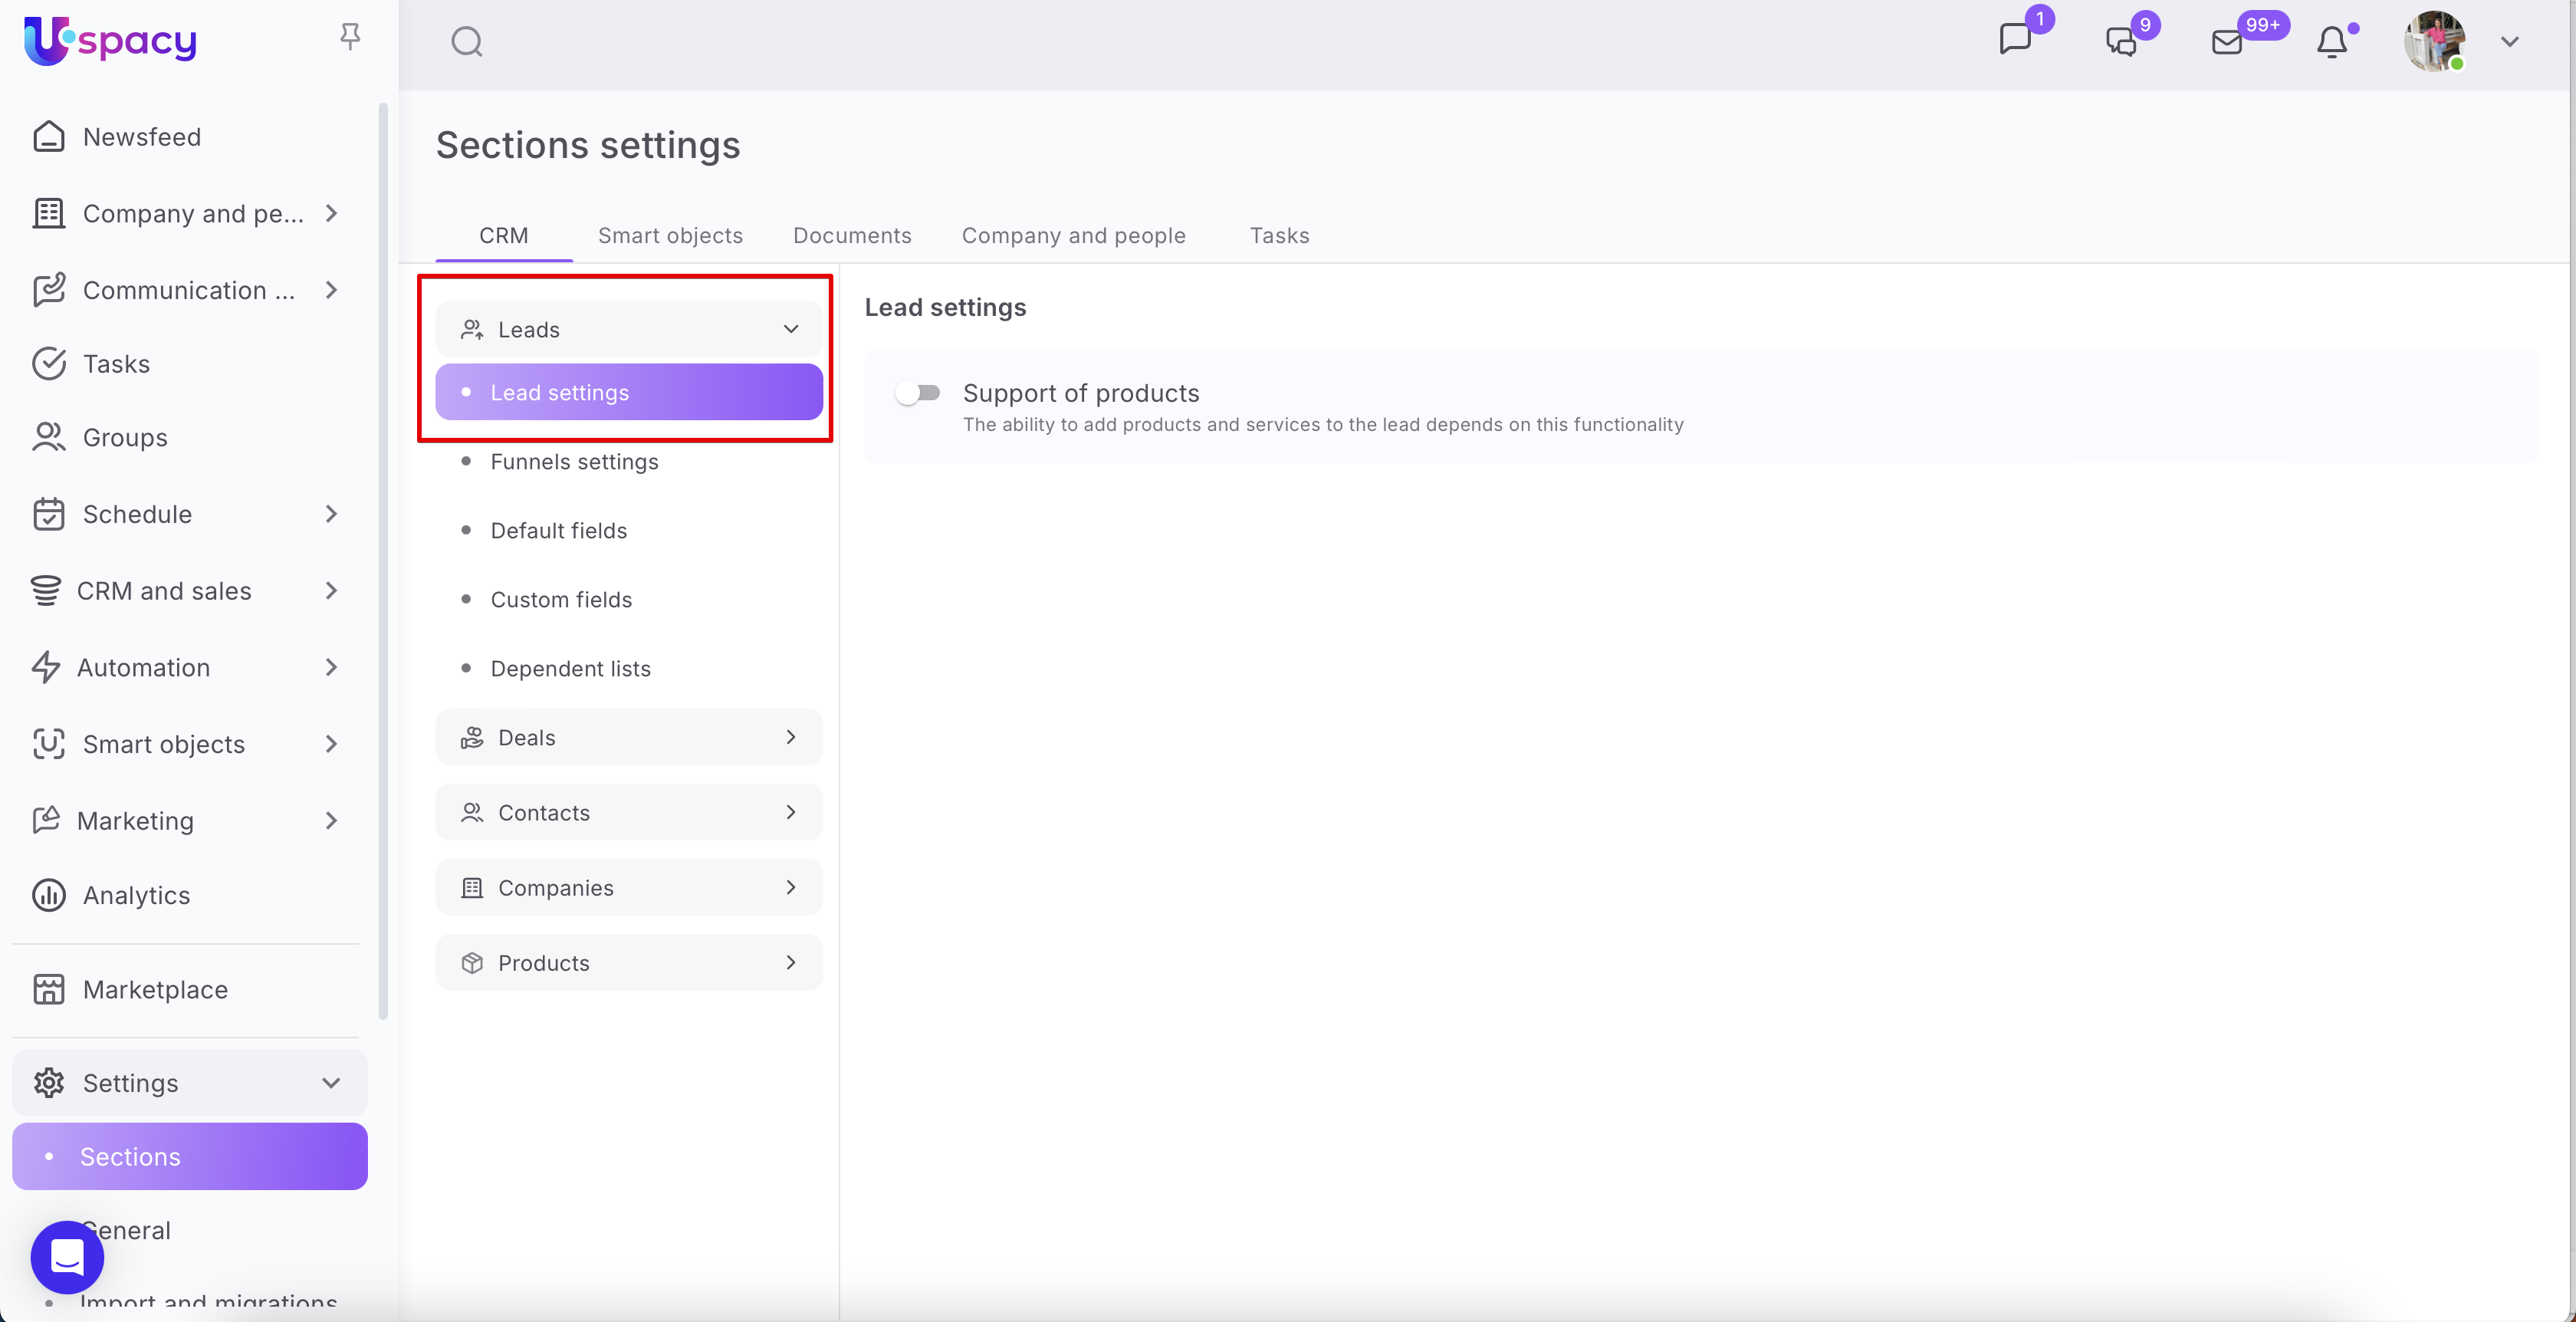The image size is (2576, 1322).
Task: Enable Support of products toggle
Action: 918,393
